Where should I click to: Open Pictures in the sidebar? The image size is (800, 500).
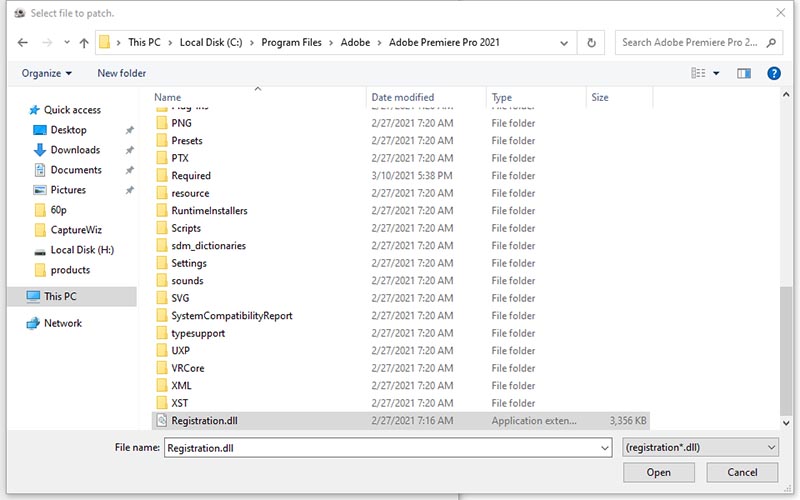[60, 190]
